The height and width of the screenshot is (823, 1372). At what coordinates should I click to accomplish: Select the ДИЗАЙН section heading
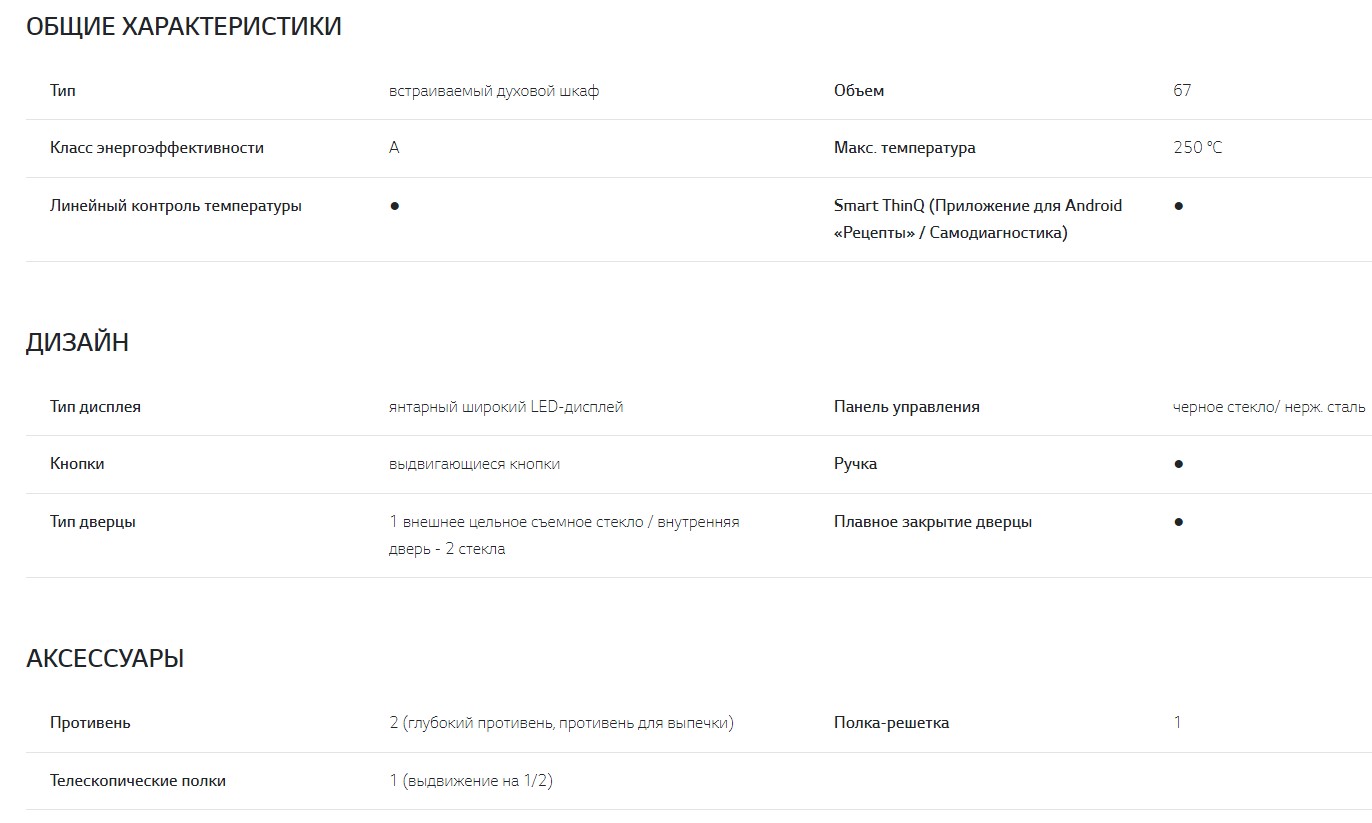coord(77,343)
